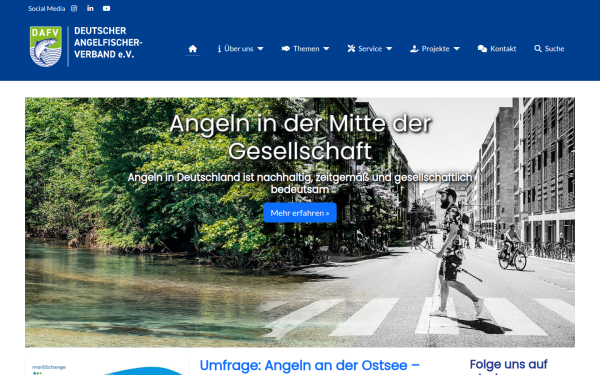600x375 pixels.
Task: Click the magnifier icon beside Suche
Action: 538,49
